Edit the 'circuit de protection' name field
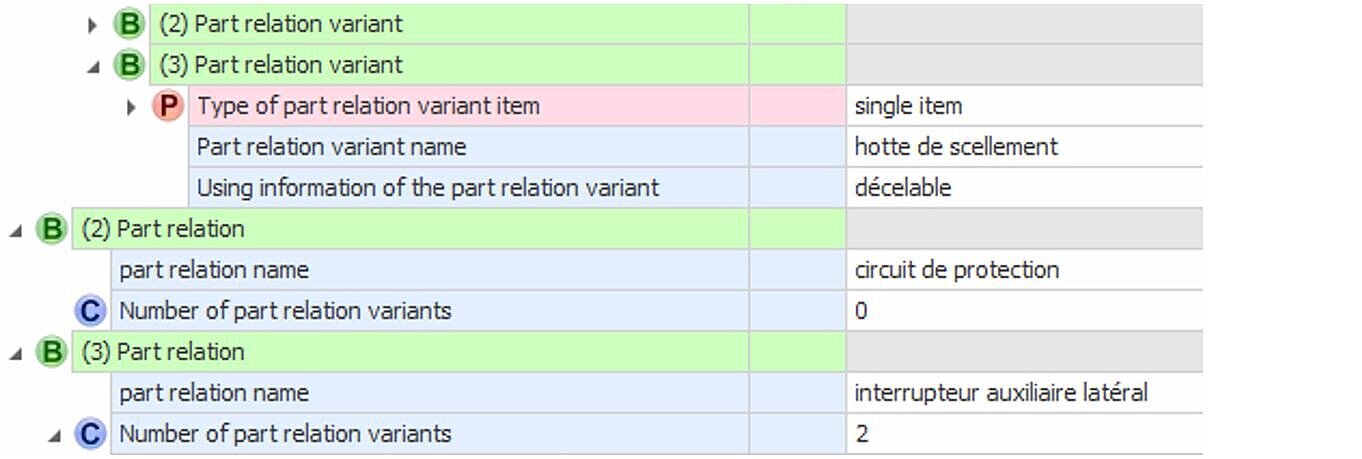1362x459 pixels. pyautogui.click(x=1024, y=270)
